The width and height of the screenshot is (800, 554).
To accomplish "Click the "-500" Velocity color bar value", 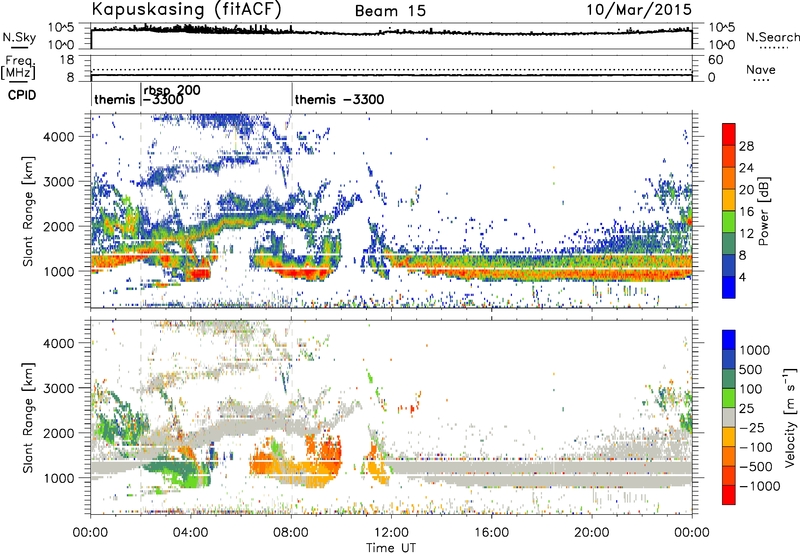I will tap(756, 466).
